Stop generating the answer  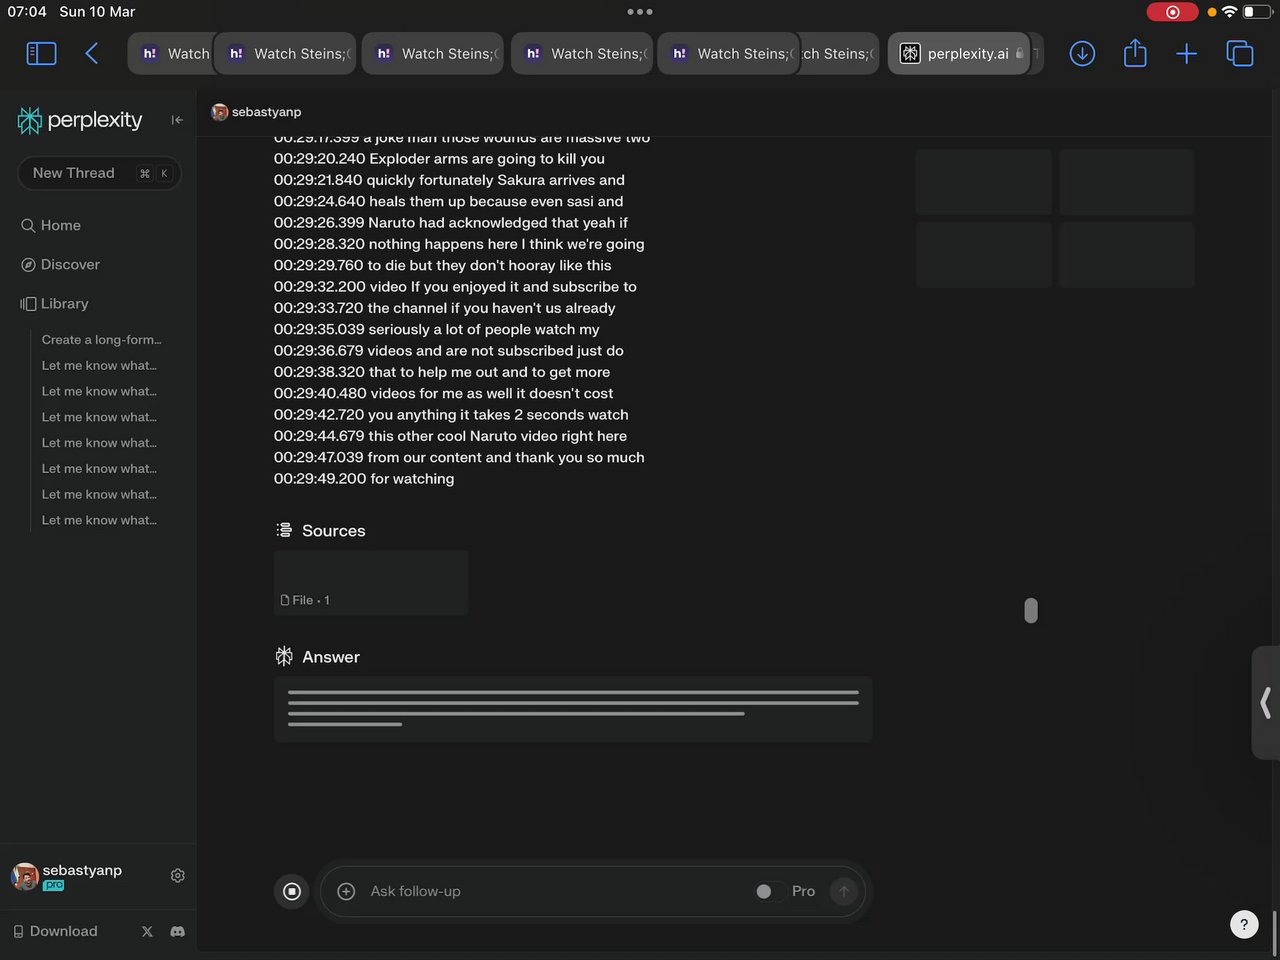point(292,891)
